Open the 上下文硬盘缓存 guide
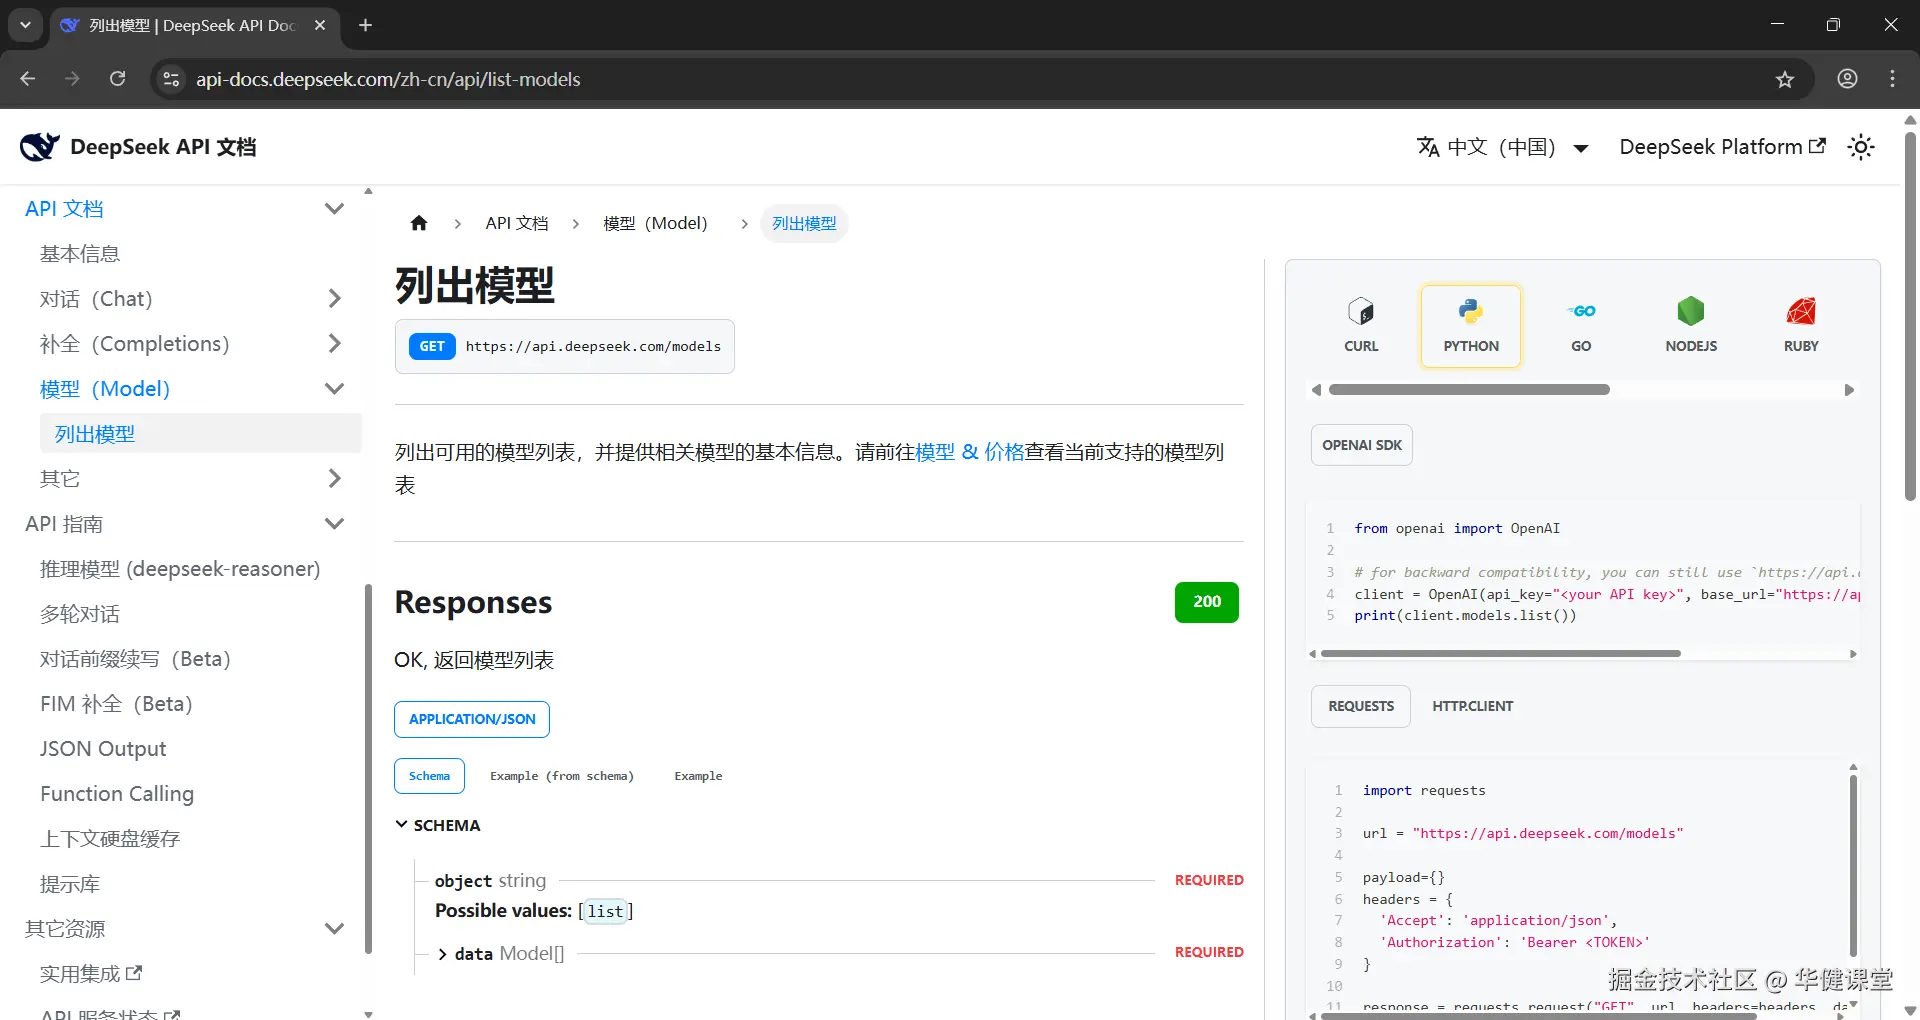 click(110, 839)
